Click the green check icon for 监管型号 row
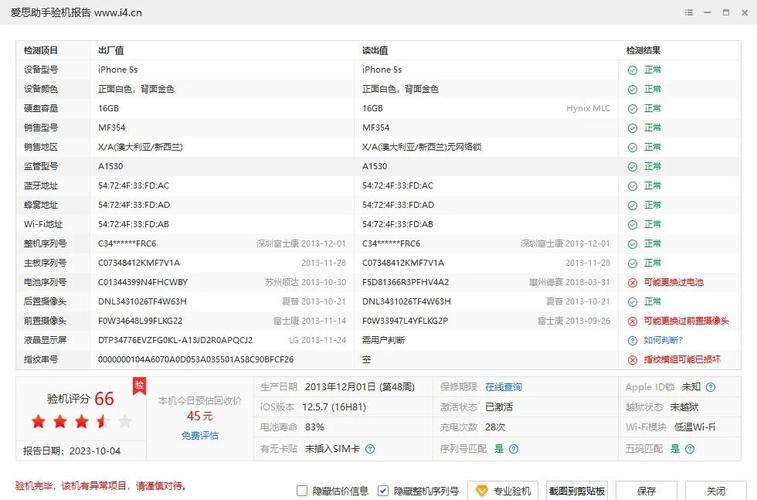This screenshot has height=500, width=757. click(x=632, y=167)
